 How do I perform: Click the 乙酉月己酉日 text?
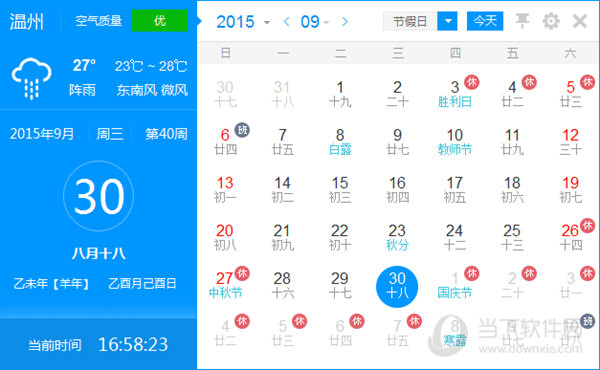(x=142, y=284)
